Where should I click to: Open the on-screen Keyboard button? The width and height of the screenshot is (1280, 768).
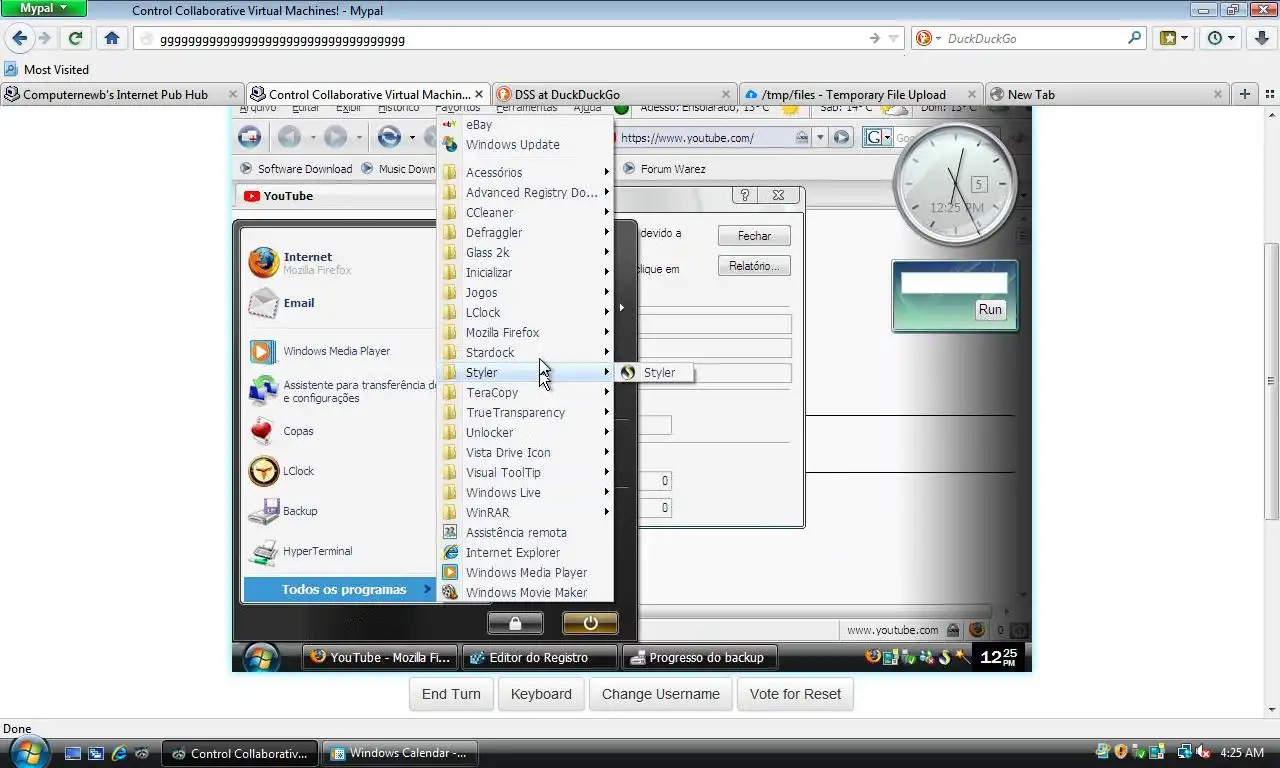tap(541, 694)
